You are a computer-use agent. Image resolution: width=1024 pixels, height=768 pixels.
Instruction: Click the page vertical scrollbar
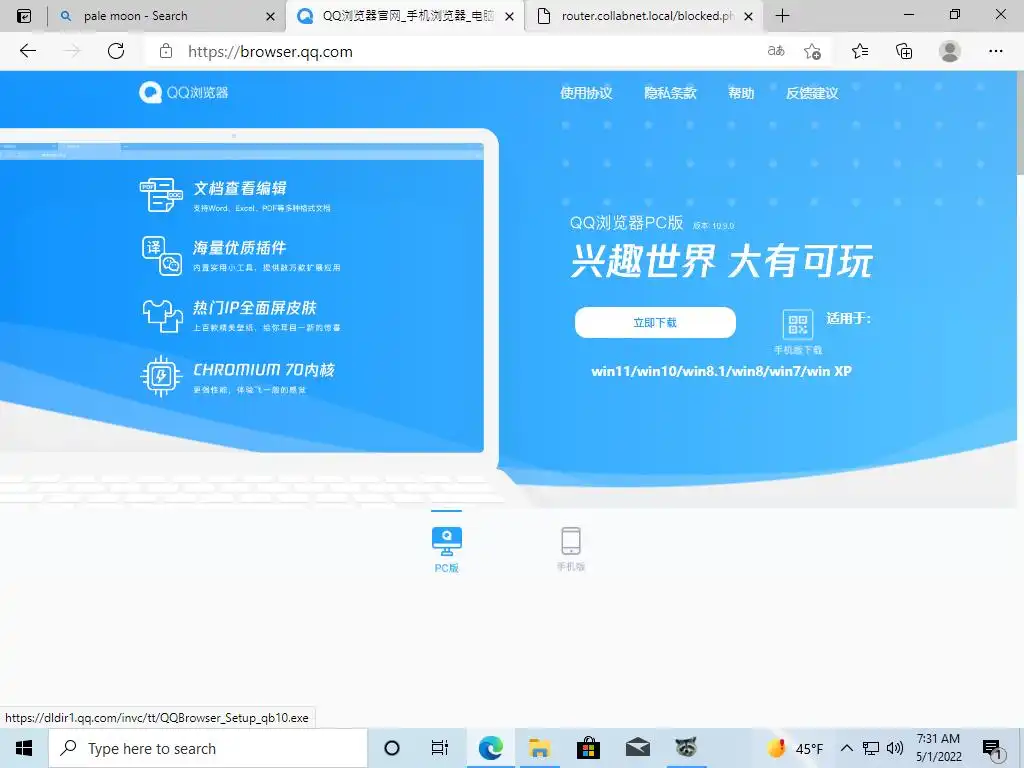click(1019, 123)
